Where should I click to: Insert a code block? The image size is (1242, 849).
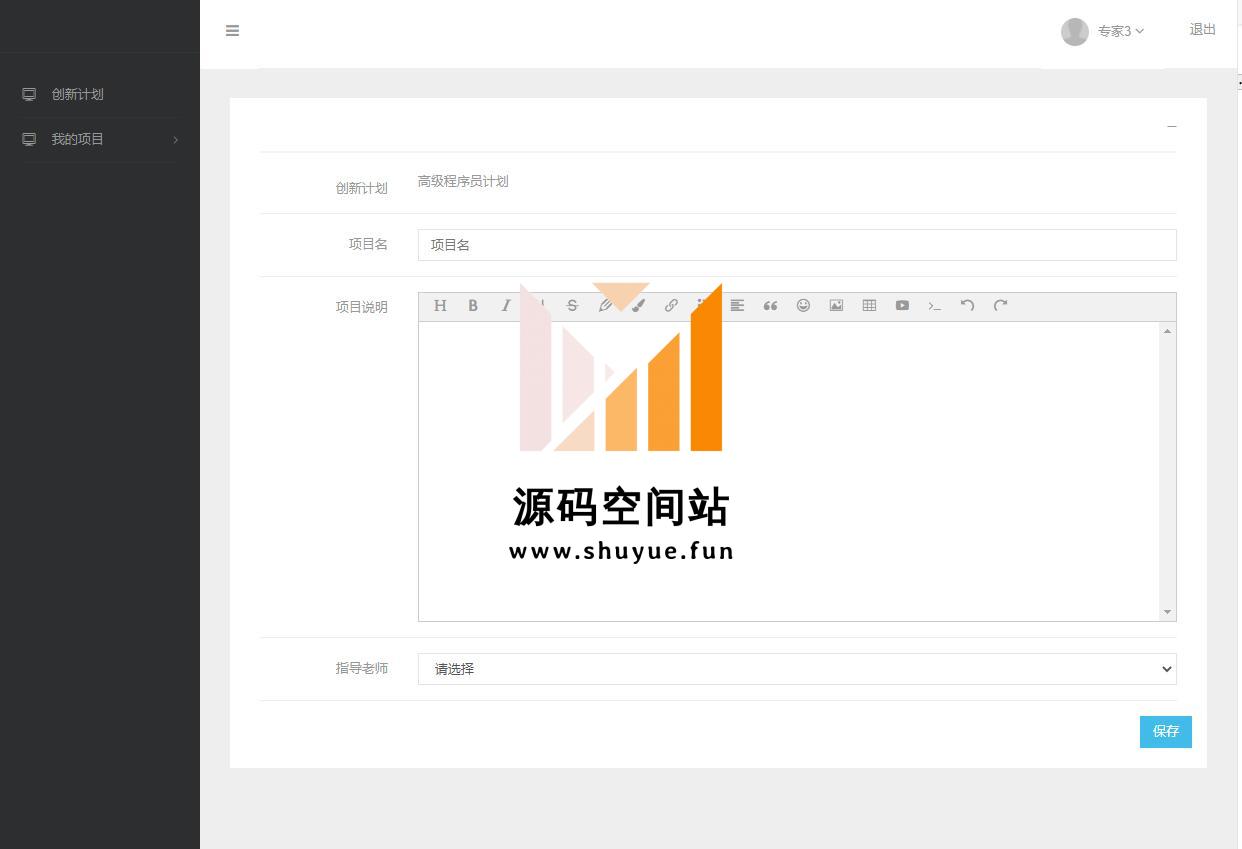point(935,306)
